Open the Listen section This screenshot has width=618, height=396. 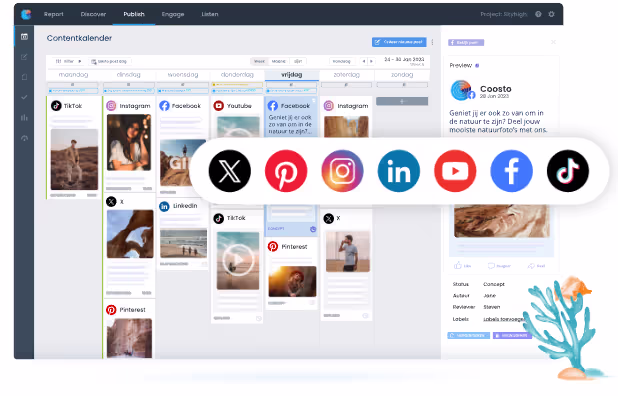point(210,14)
